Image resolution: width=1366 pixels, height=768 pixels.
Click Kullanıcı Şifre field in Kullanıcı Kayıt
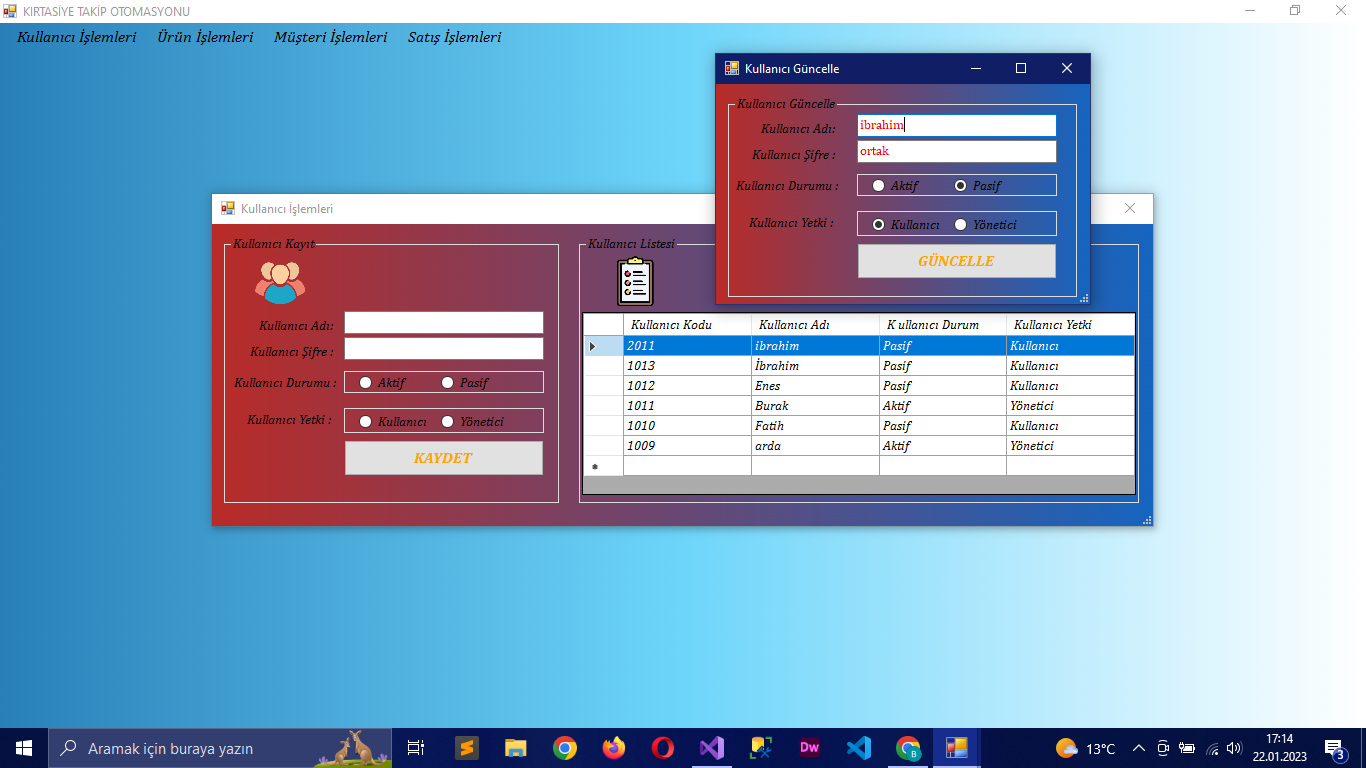coord(444,348)
